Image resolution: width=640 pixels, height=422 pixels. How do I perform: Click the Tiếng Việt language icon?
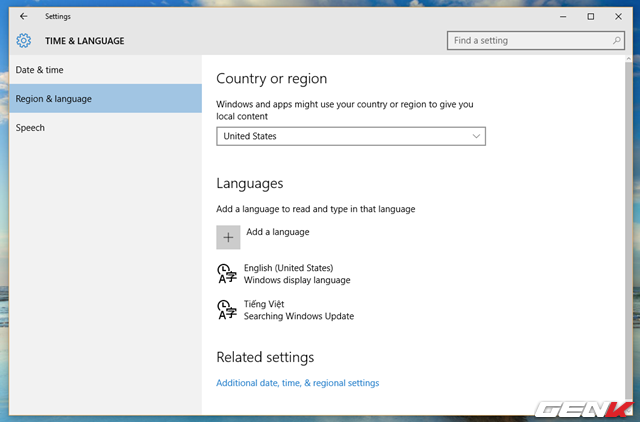tap(227, 309)
